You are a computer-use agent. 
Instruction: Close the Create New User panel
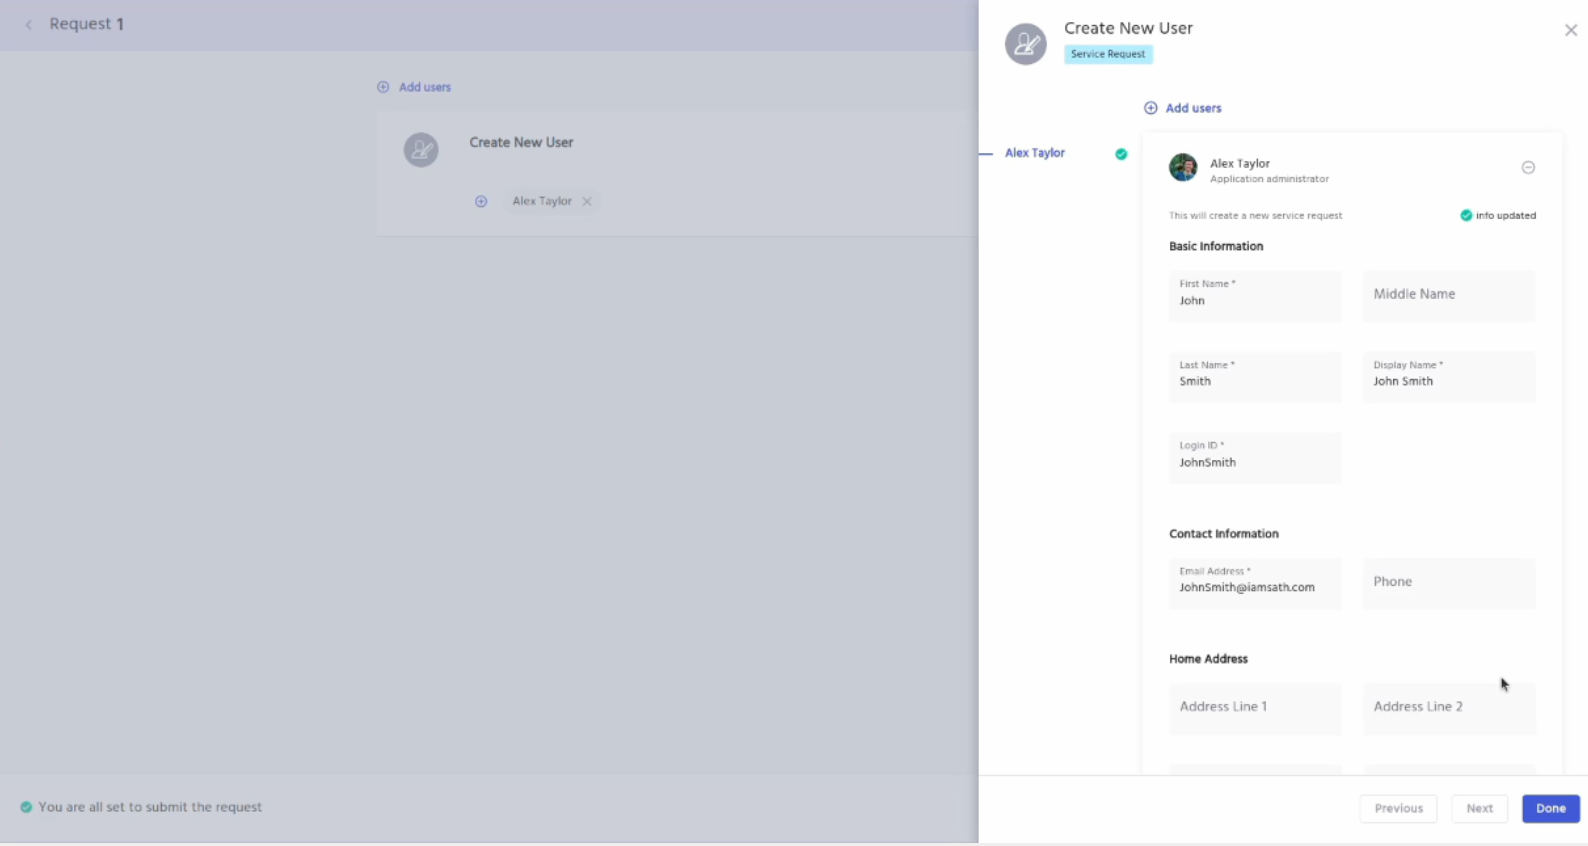[x=1570, y=30]
